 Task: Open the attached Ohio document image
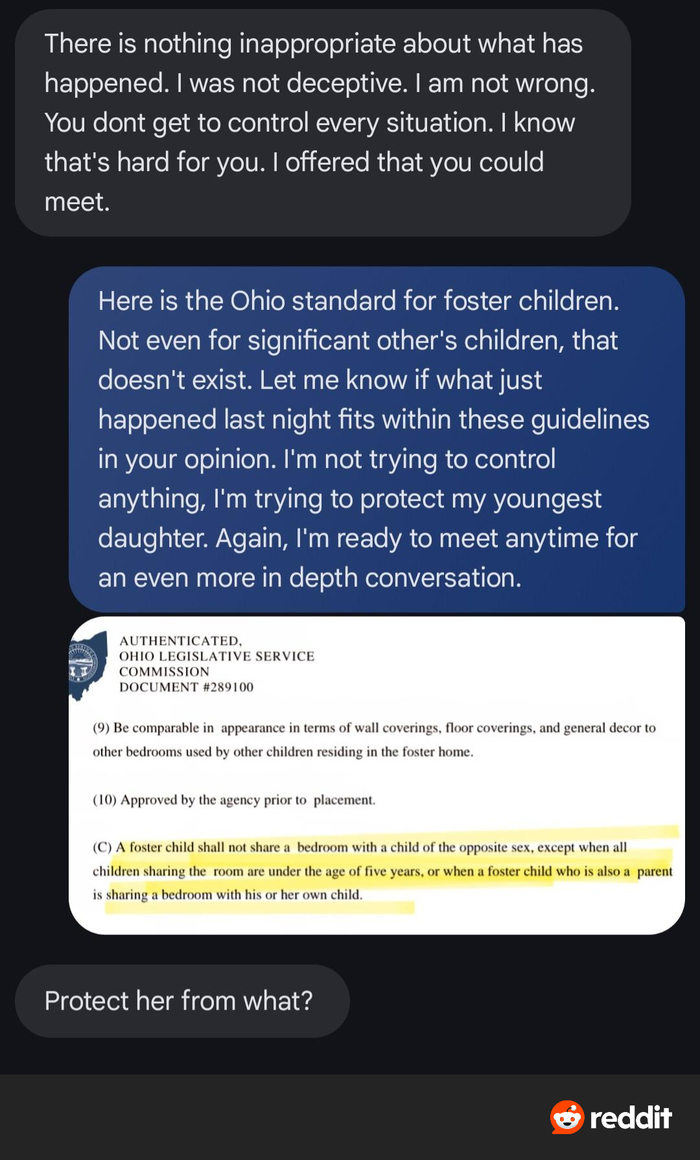point(376,775)
